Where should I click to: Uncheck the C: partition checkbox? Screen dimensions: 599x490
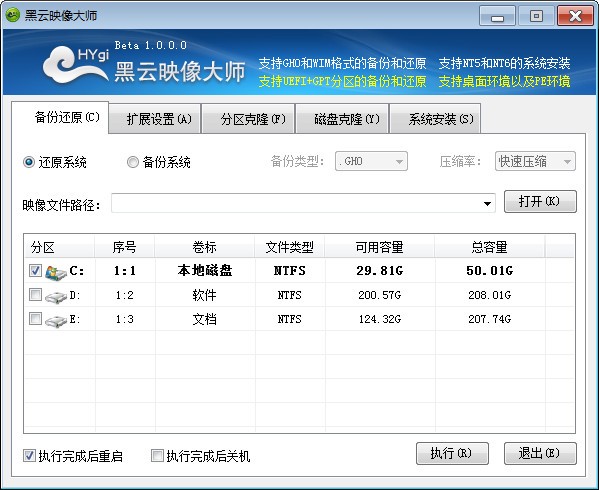35,271
